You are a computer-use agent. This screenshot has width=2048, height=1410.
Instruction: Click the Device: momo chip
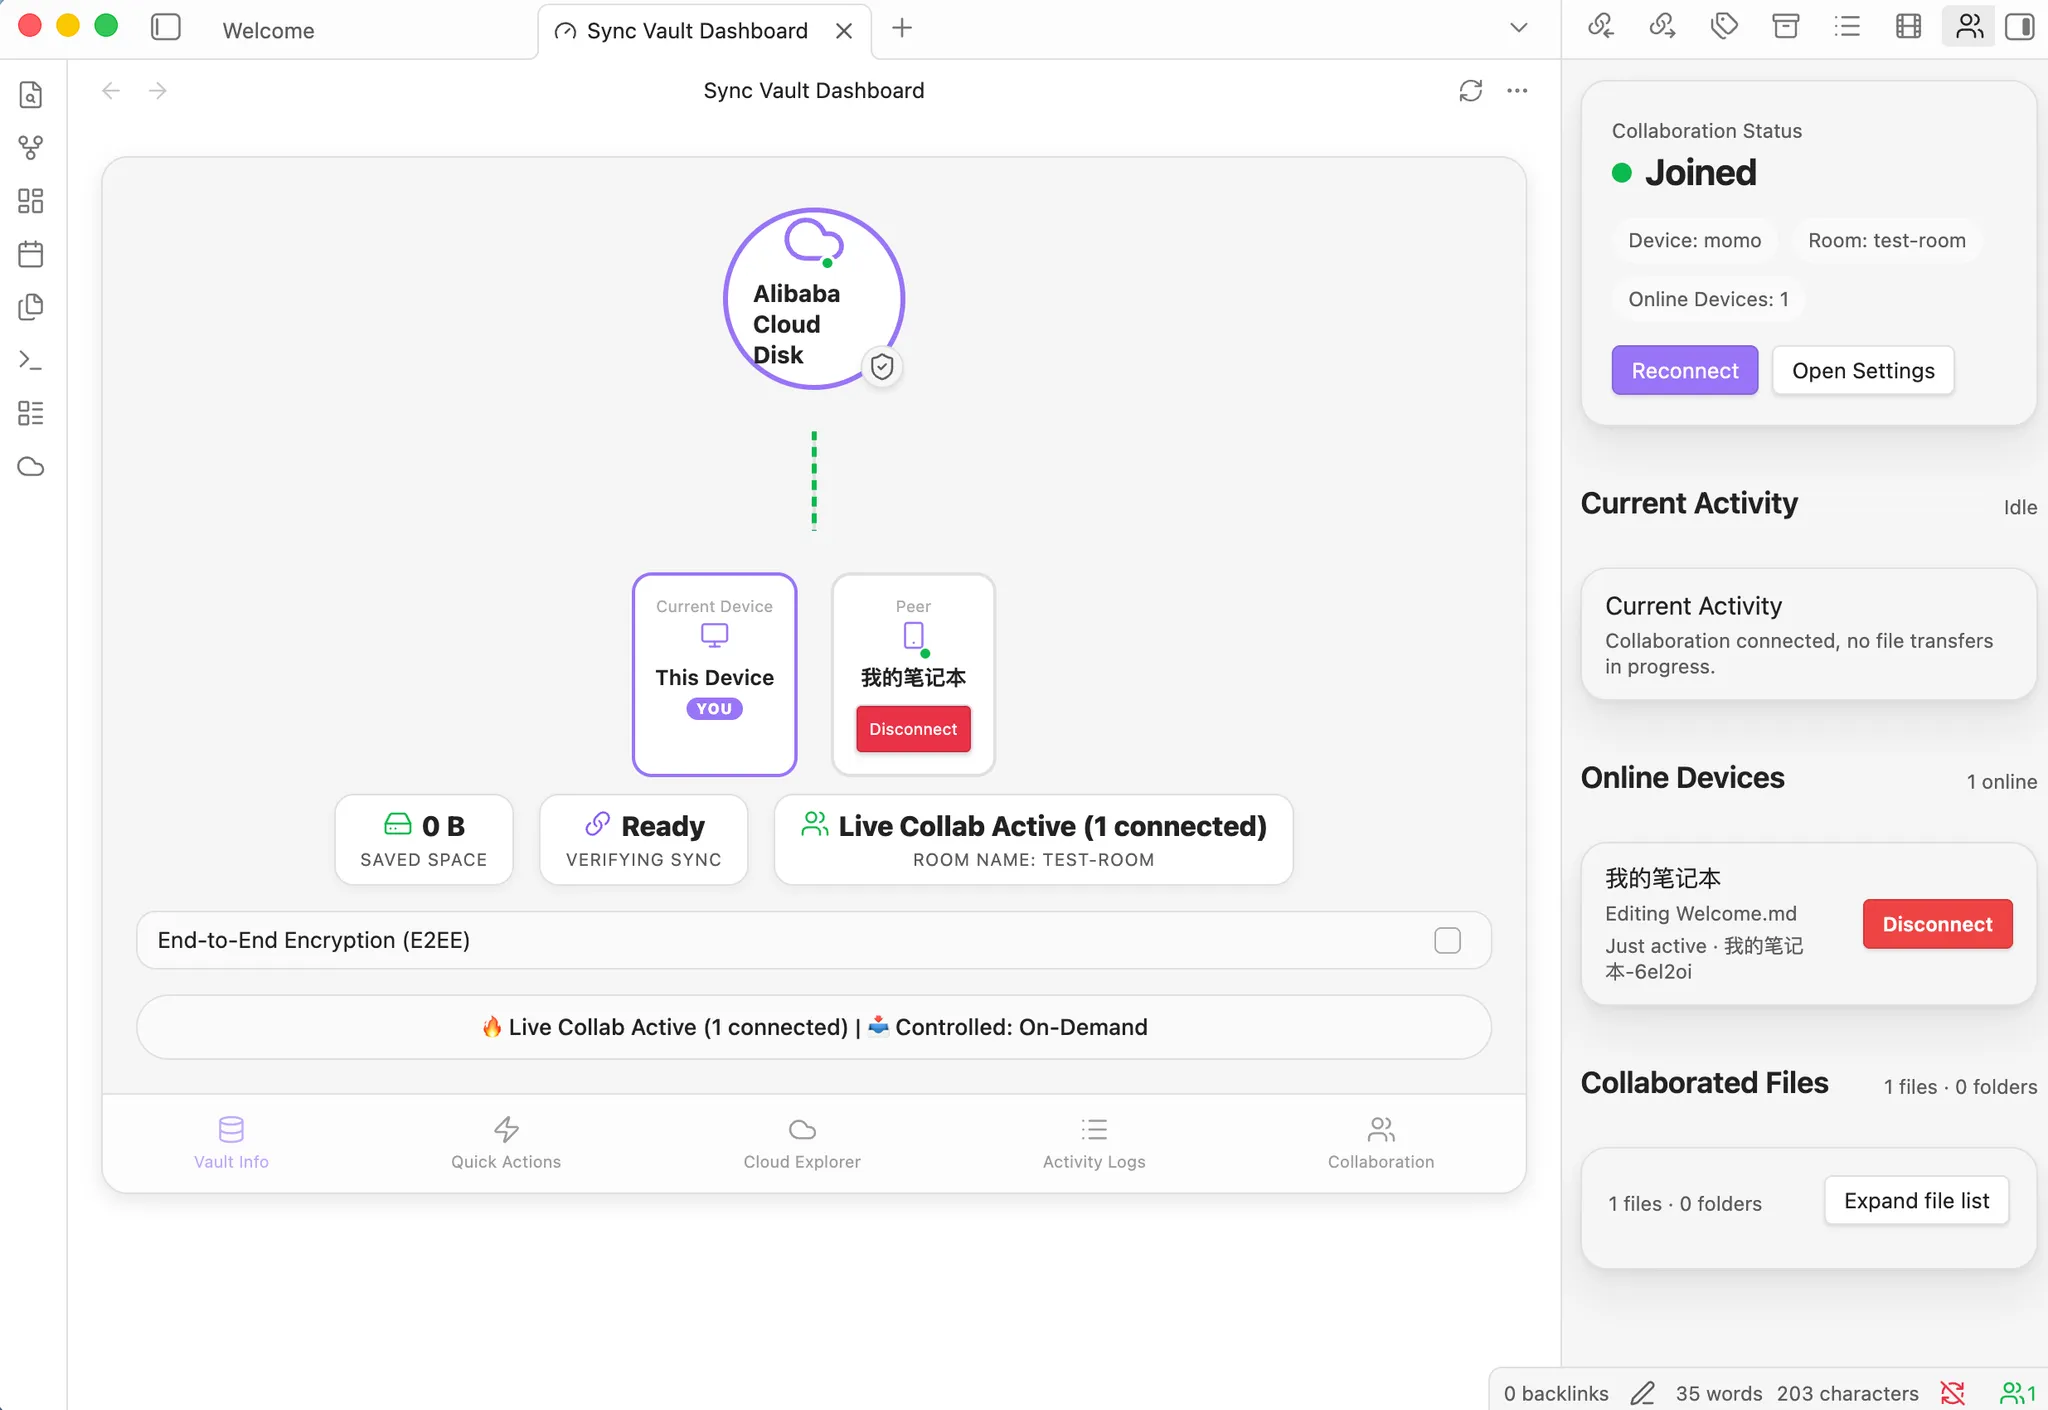(x=1695, y=241)
